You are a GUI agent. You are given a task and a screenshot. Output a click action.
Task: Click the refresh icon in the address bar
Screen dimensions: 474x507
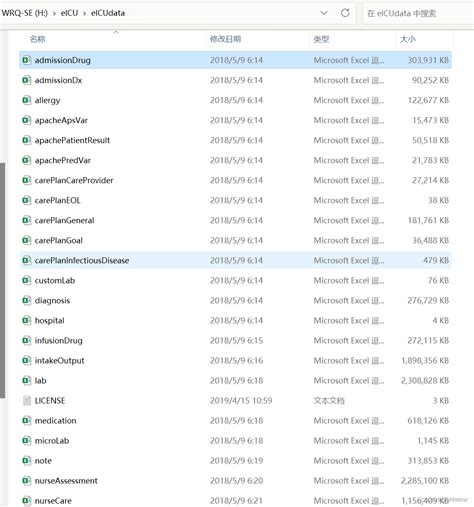click(345, 13)
